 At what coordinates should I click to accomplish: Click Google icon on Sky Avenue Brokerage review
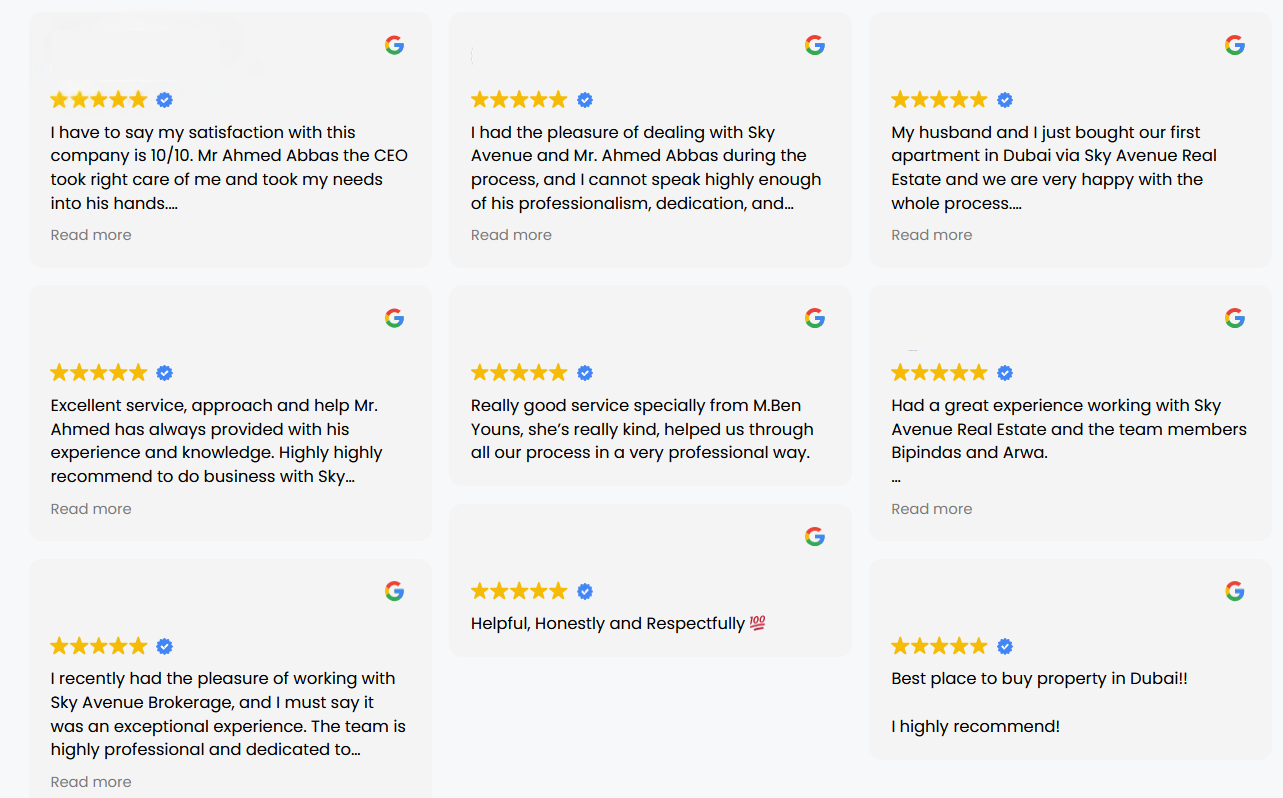coord(395,591)
